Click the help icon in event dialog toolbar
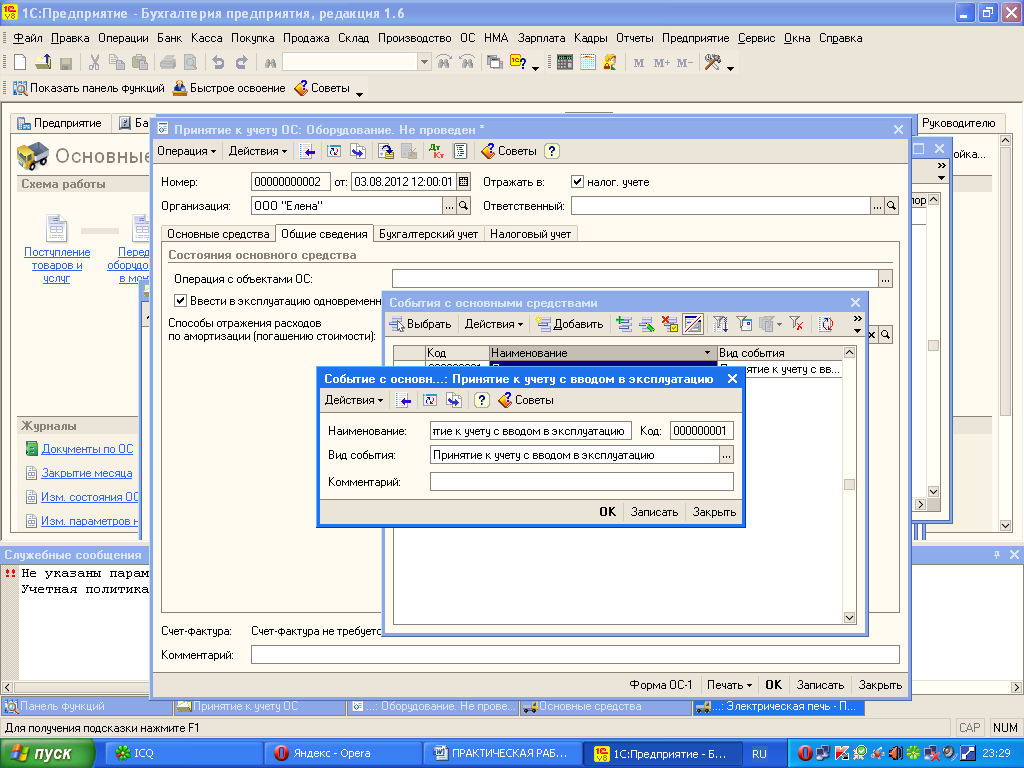Viewport: 1024px width, 768px height. [x=481, y=400]
